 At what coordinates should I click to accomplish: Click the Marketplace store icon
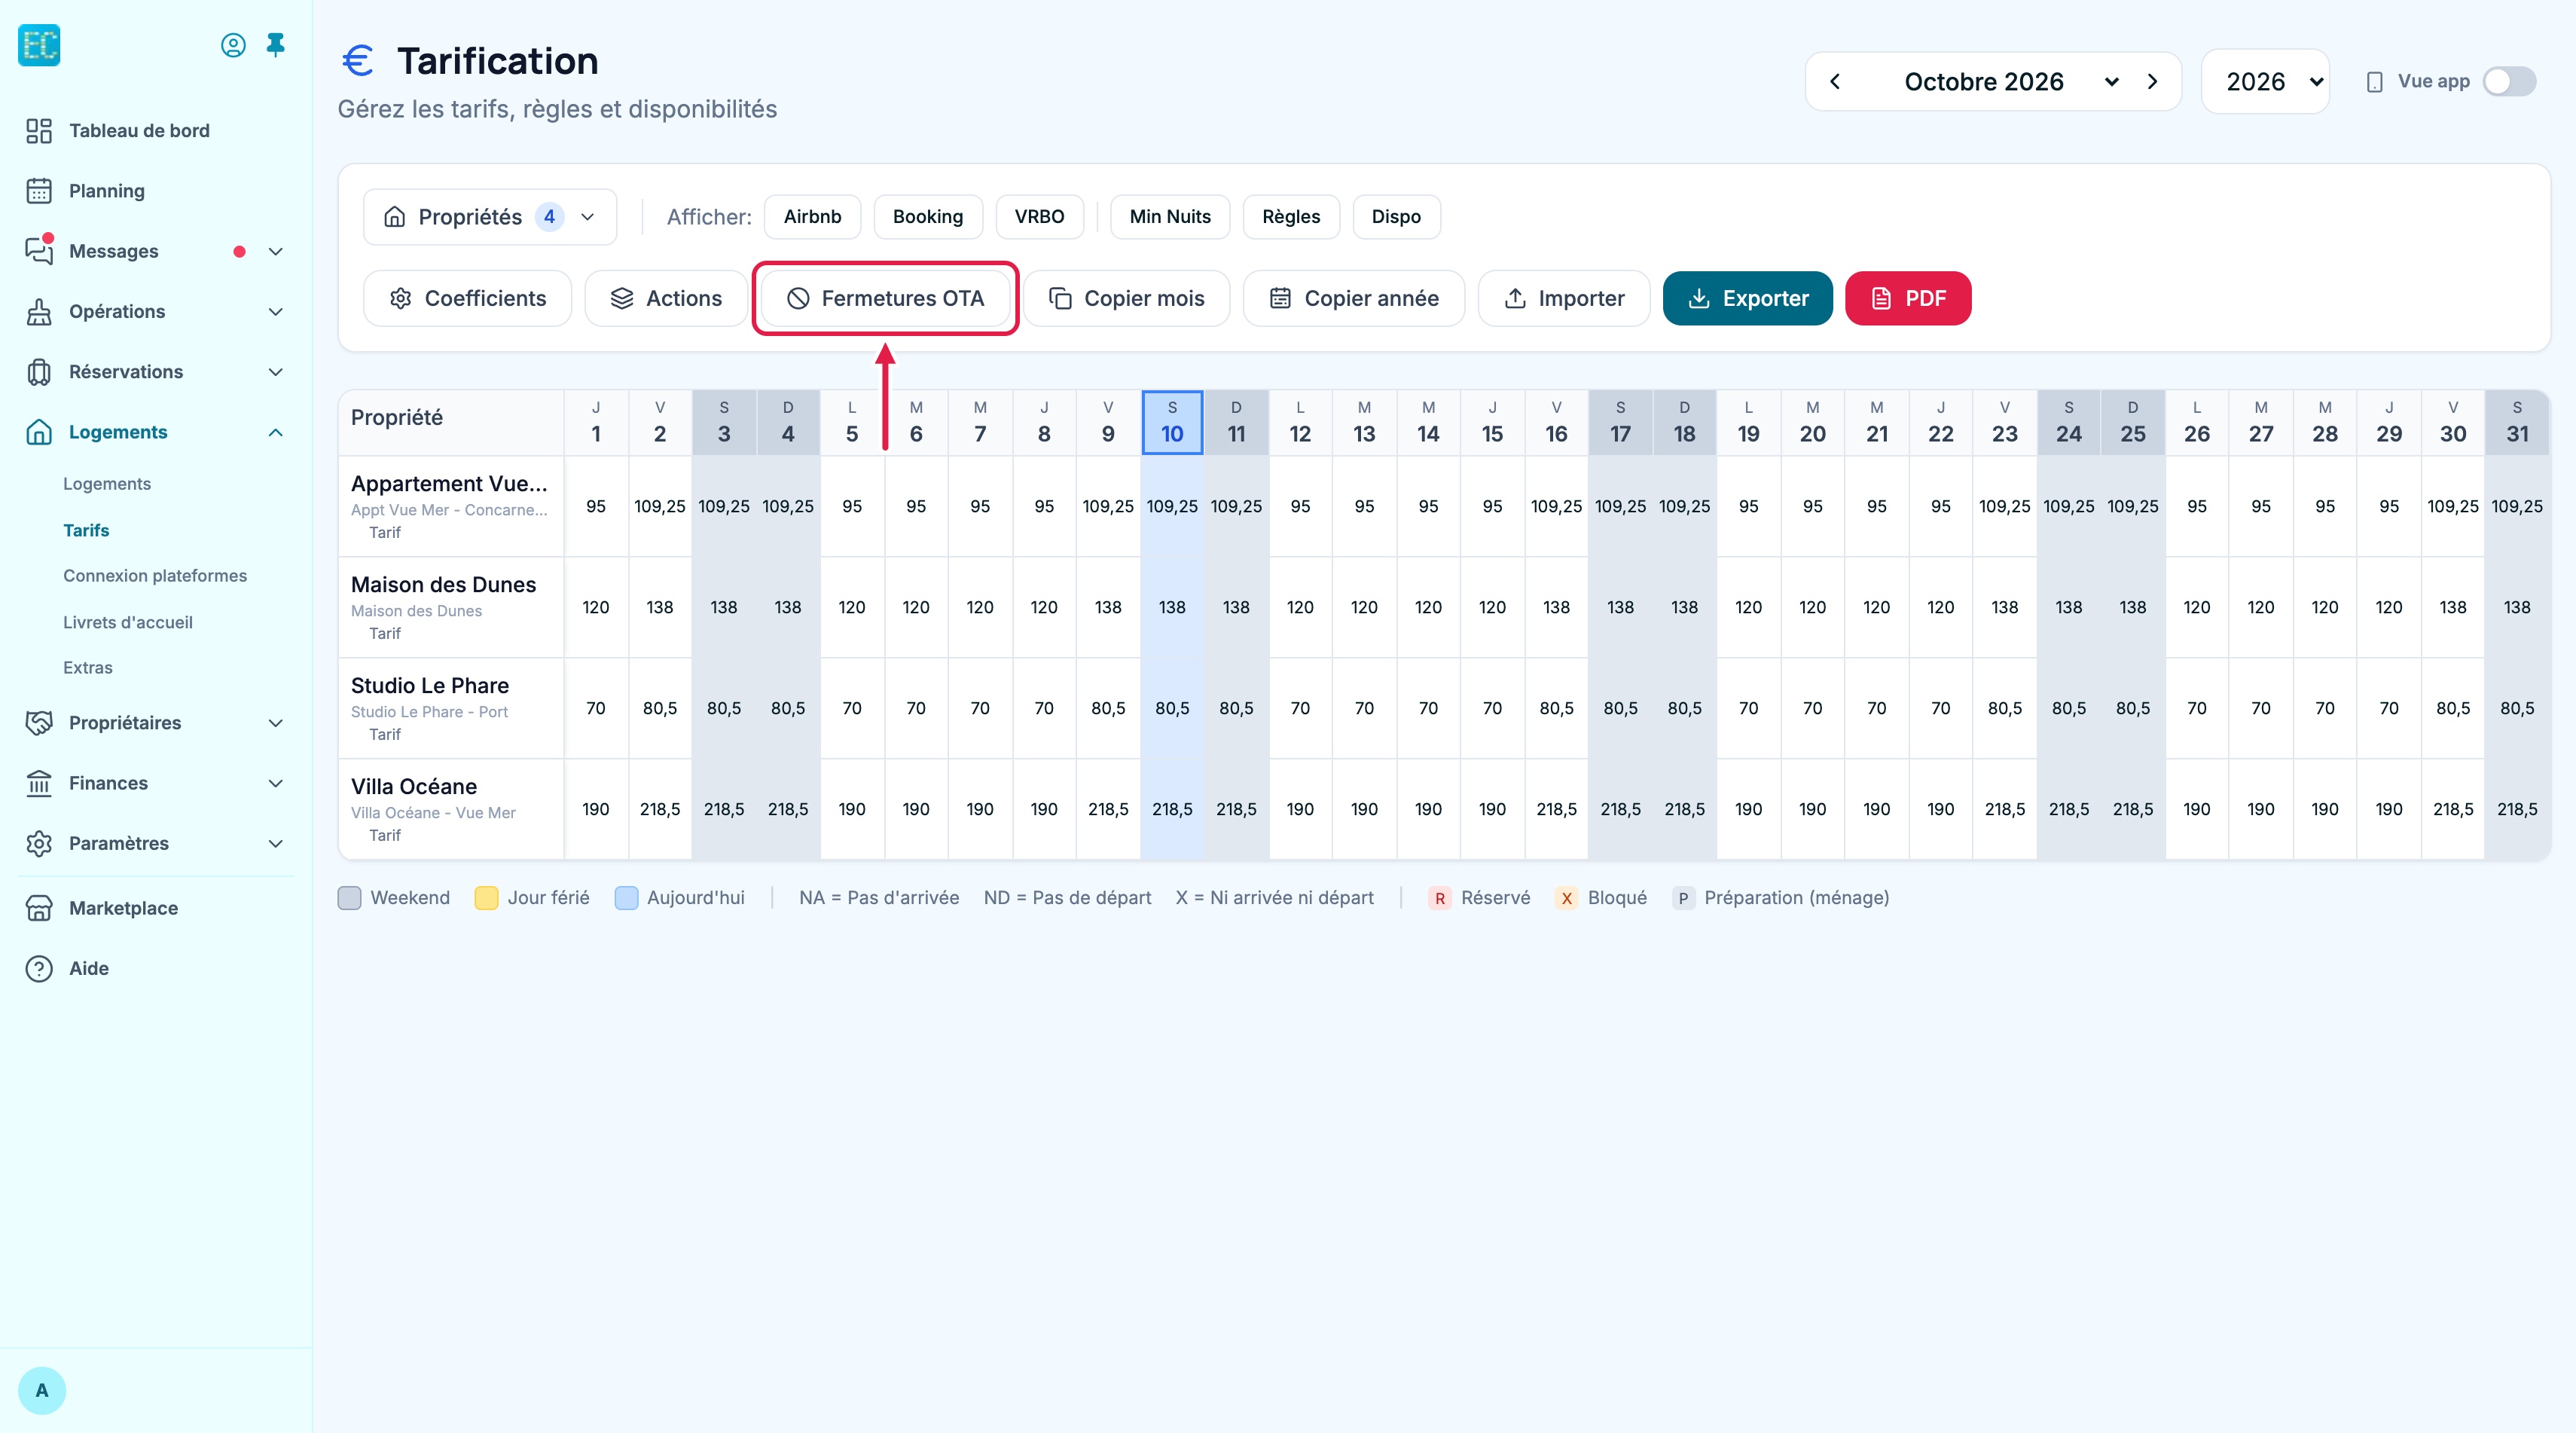pos(39,908)
